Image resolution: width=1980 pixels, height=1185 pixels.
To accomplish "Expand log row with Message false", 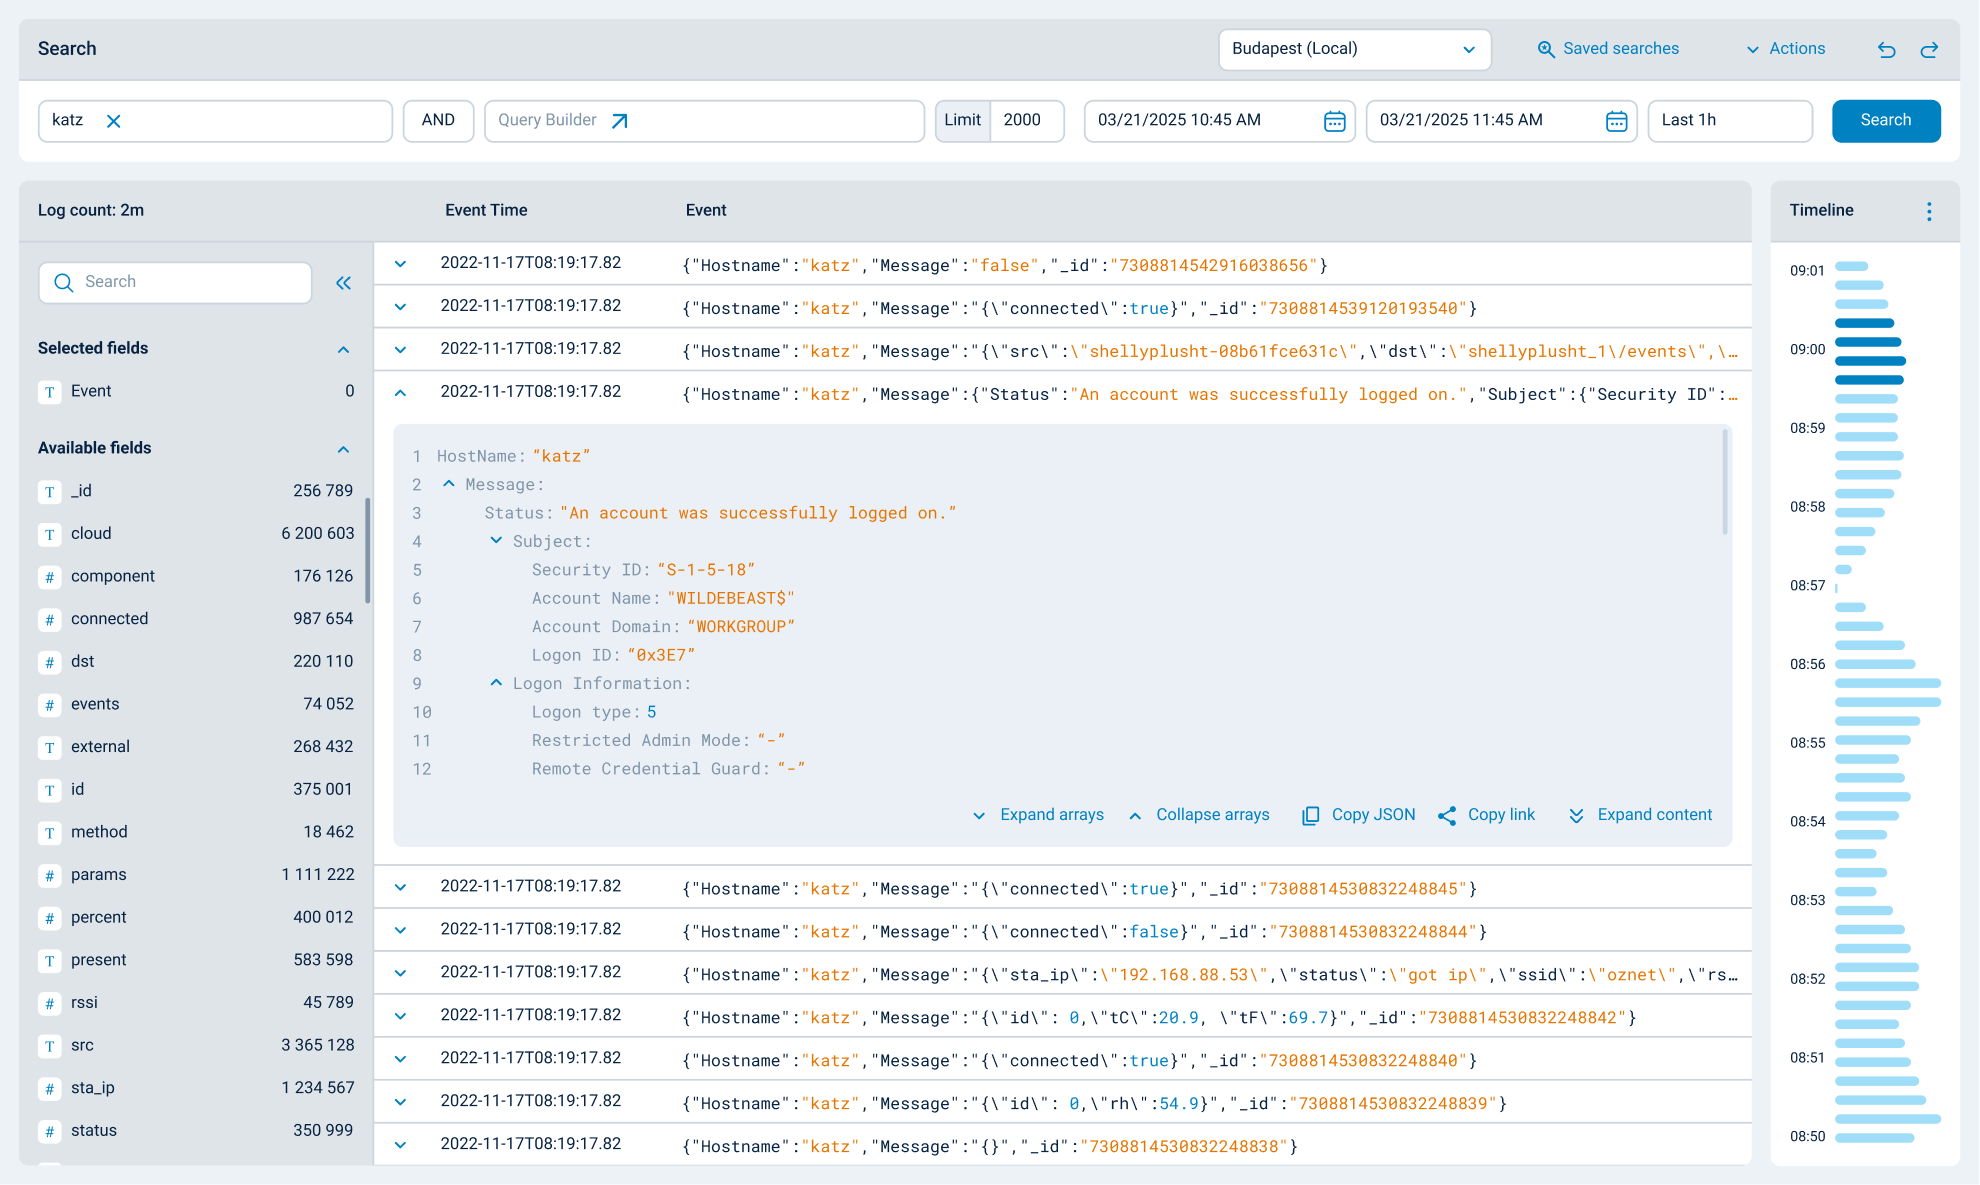I will 400,264.
